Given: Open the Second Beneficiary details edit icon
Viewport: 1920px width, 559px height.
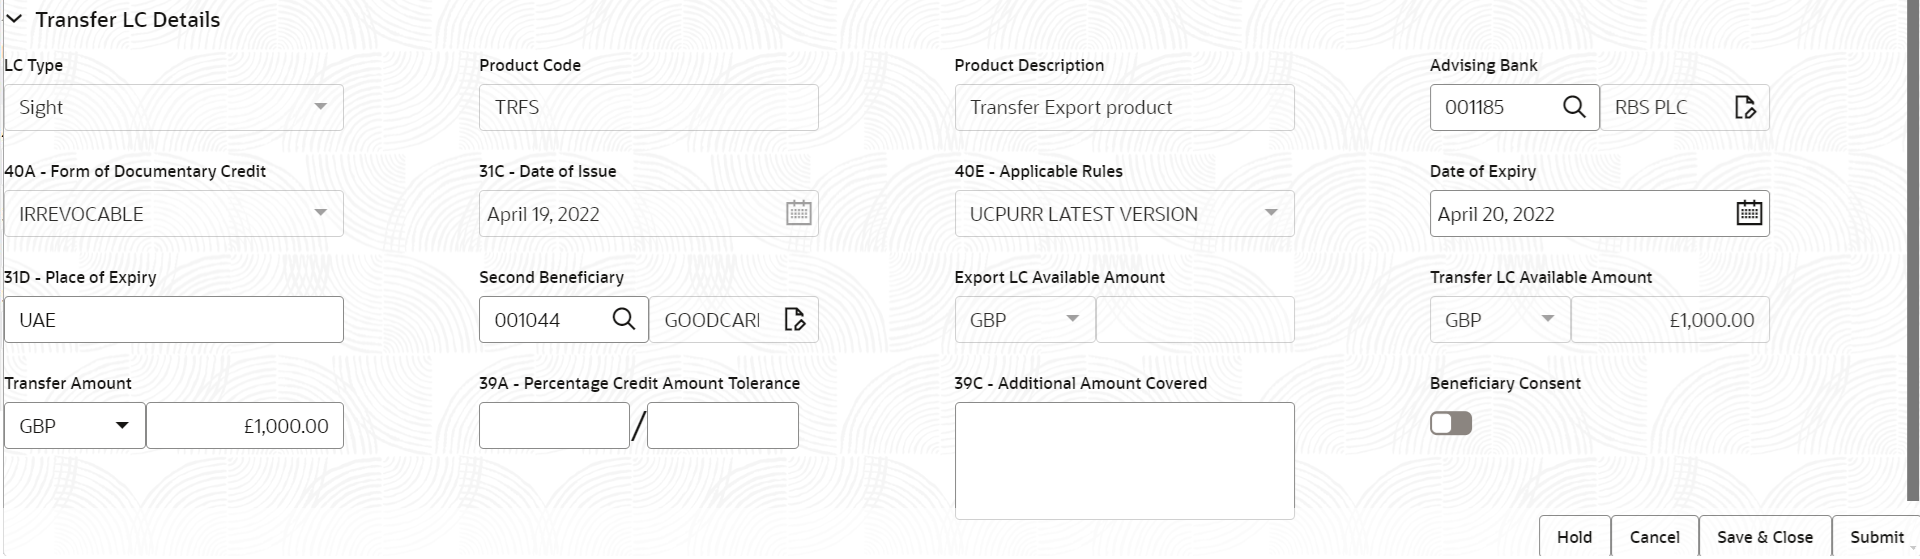Looking at the screenshot, I should tap(795, 320).
